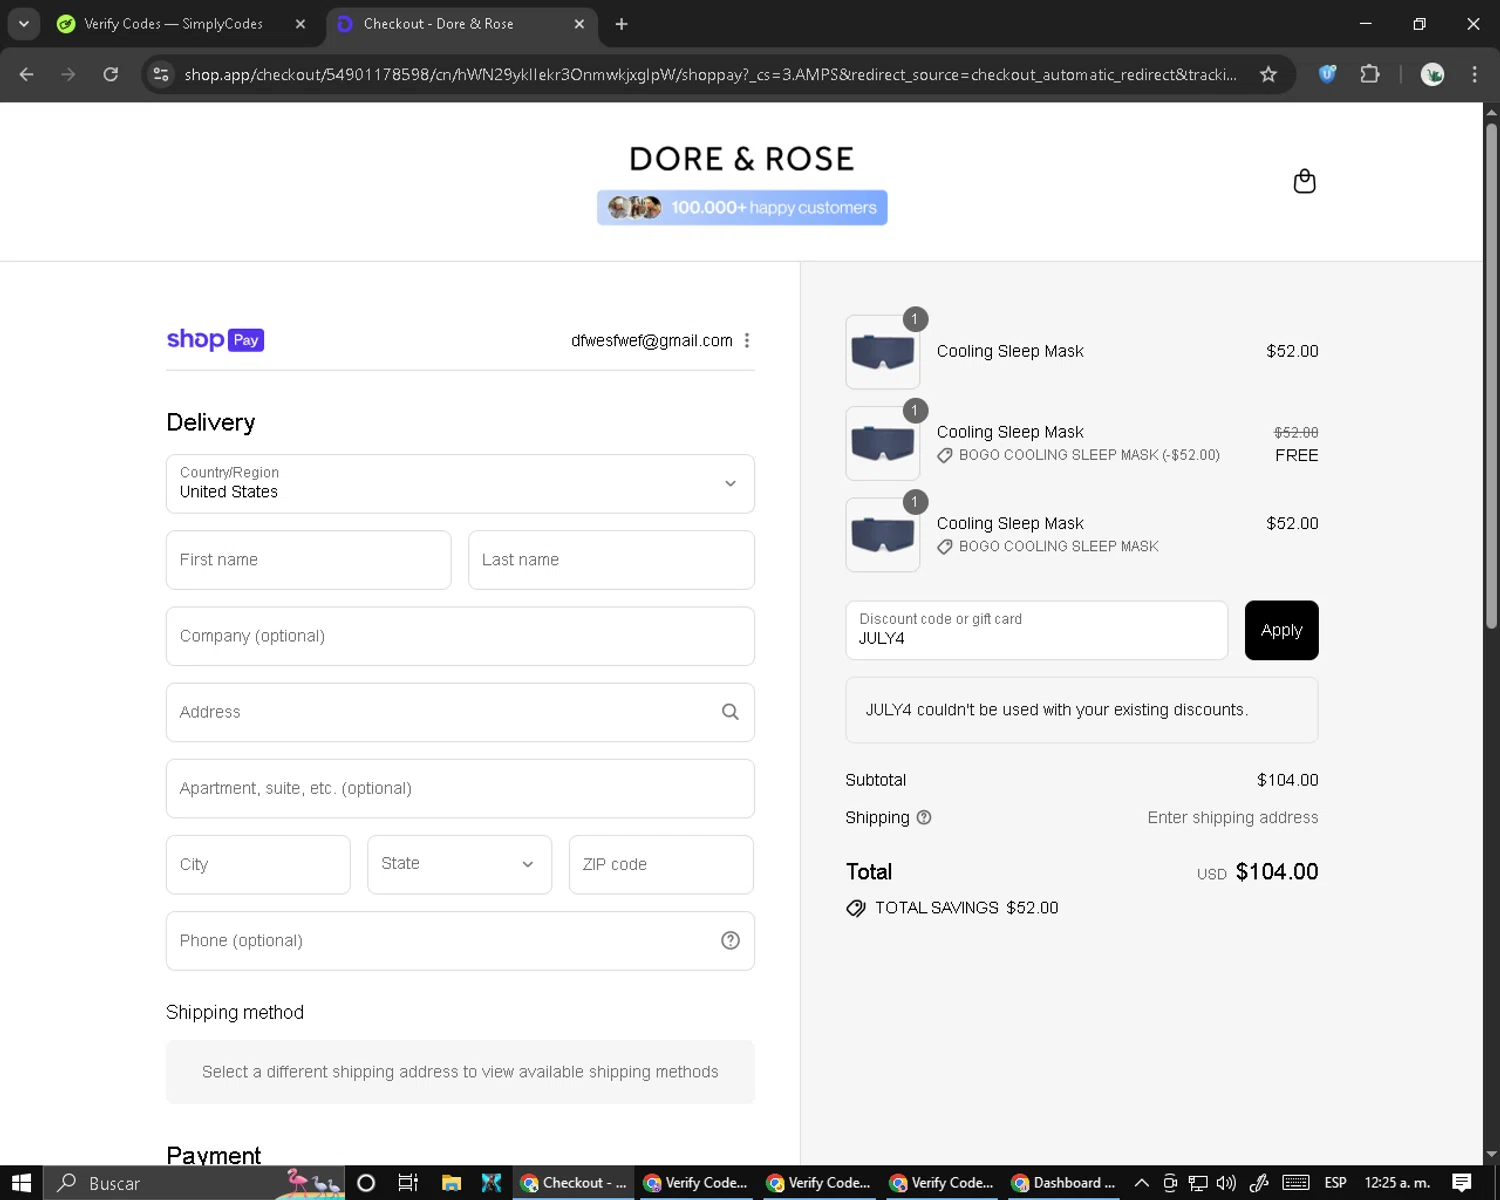Go back to the previous page
Viewport: 1500px width, 1200px height.
[x=27, y=74]
